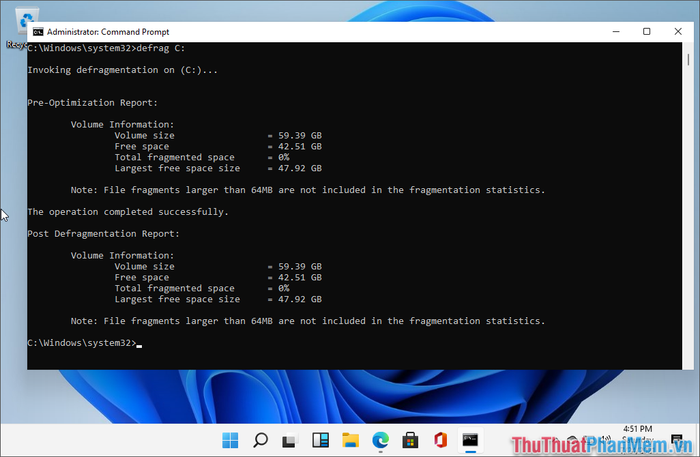Launch File Explorer from the taskbar

tap(351, 440)
